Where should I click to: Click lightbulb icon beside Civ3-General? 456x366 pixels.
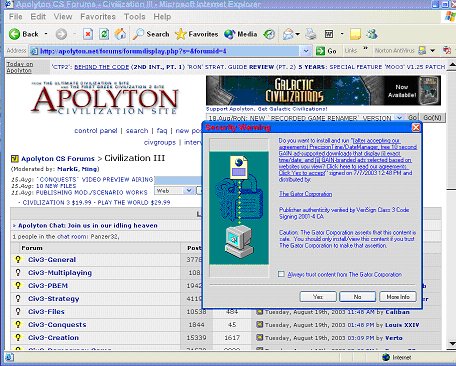tap(18, 259)
